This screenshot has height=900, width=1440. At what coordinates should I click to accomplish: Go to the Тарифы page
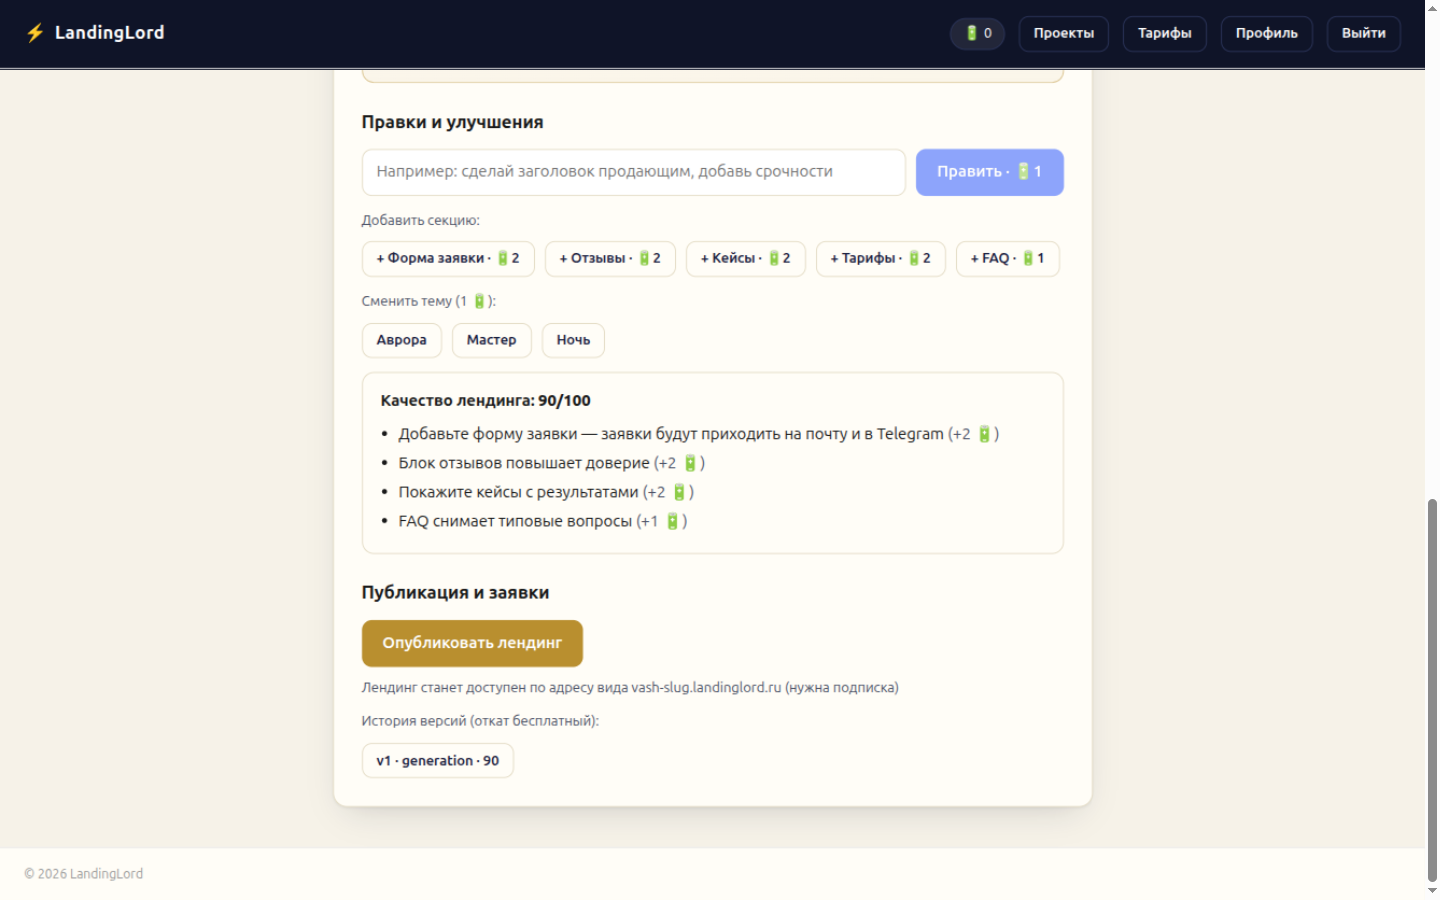(x=1164, y=33)
